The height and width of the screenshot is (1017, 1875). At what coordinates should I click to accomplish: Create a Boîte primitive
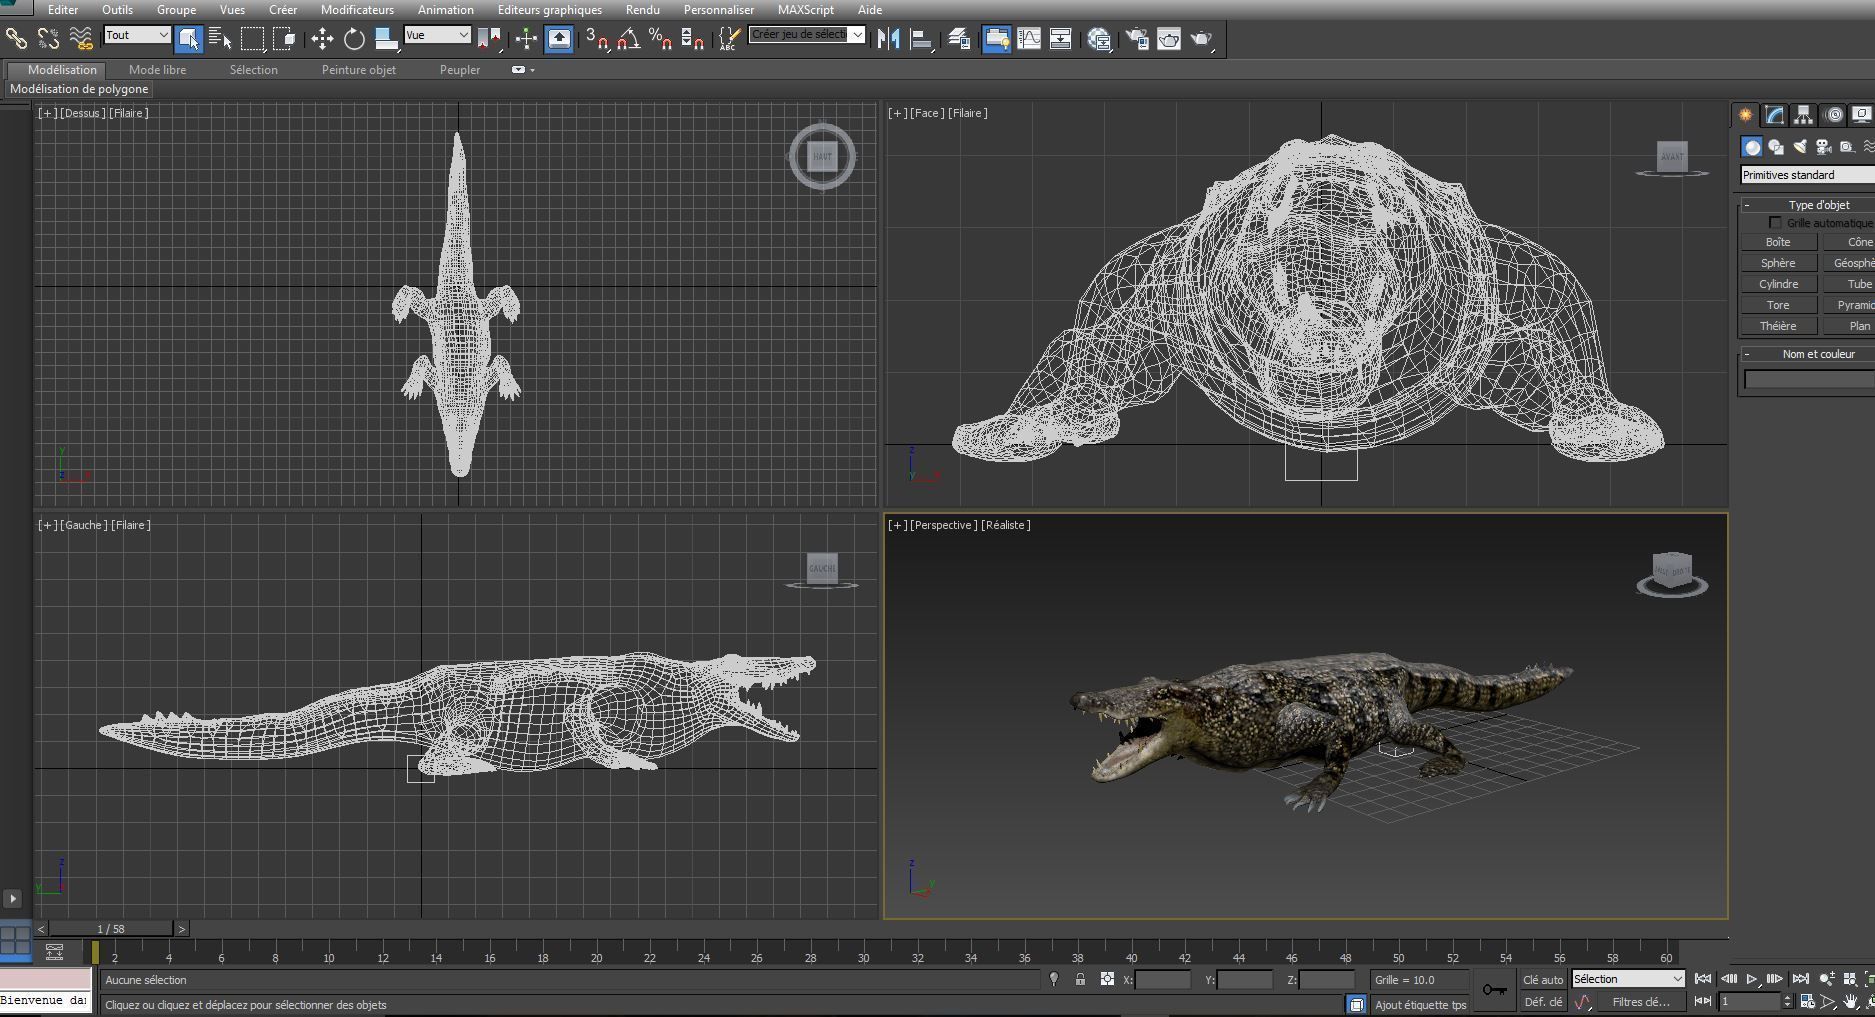(1778, 242)
